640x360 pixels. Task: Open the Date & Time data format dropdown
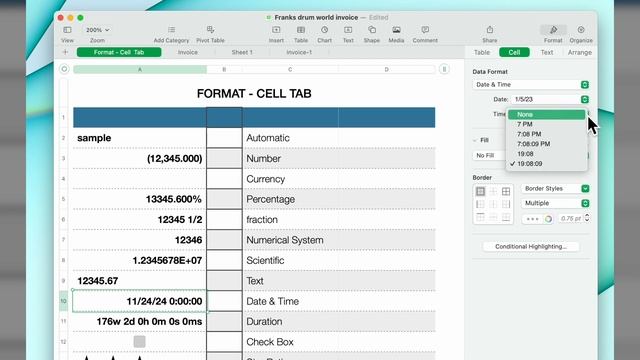pyautogui.click(x=531, y=84)
